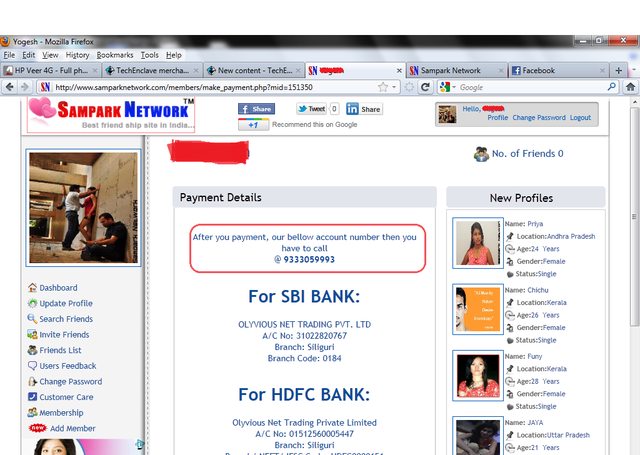Screen dimensions: 640x455
Task: Switch to the New content - TechEnclave tab
Action: [x=253, y=71]
